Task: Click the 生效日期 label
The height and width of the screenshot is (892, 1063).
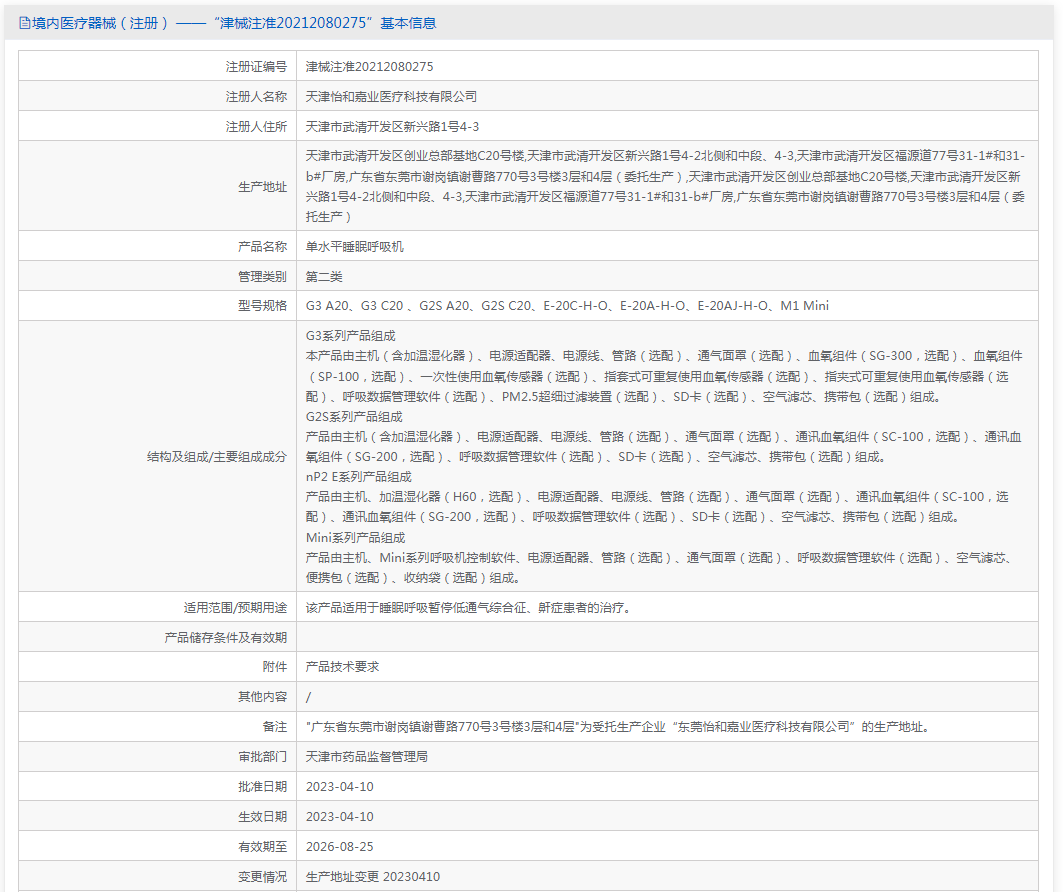Action: click(262, 816)
